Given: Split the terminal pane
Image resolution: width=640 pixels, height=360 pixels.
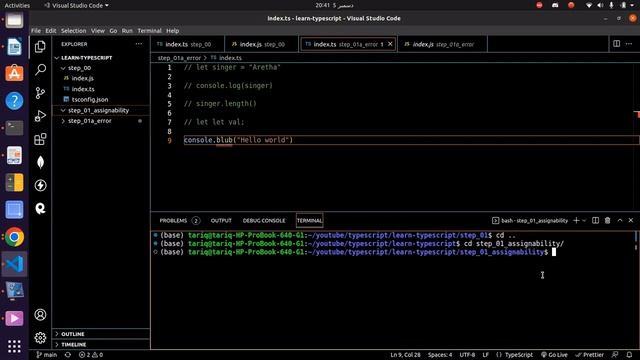Looking at the screenshot, I should point(596,220).
